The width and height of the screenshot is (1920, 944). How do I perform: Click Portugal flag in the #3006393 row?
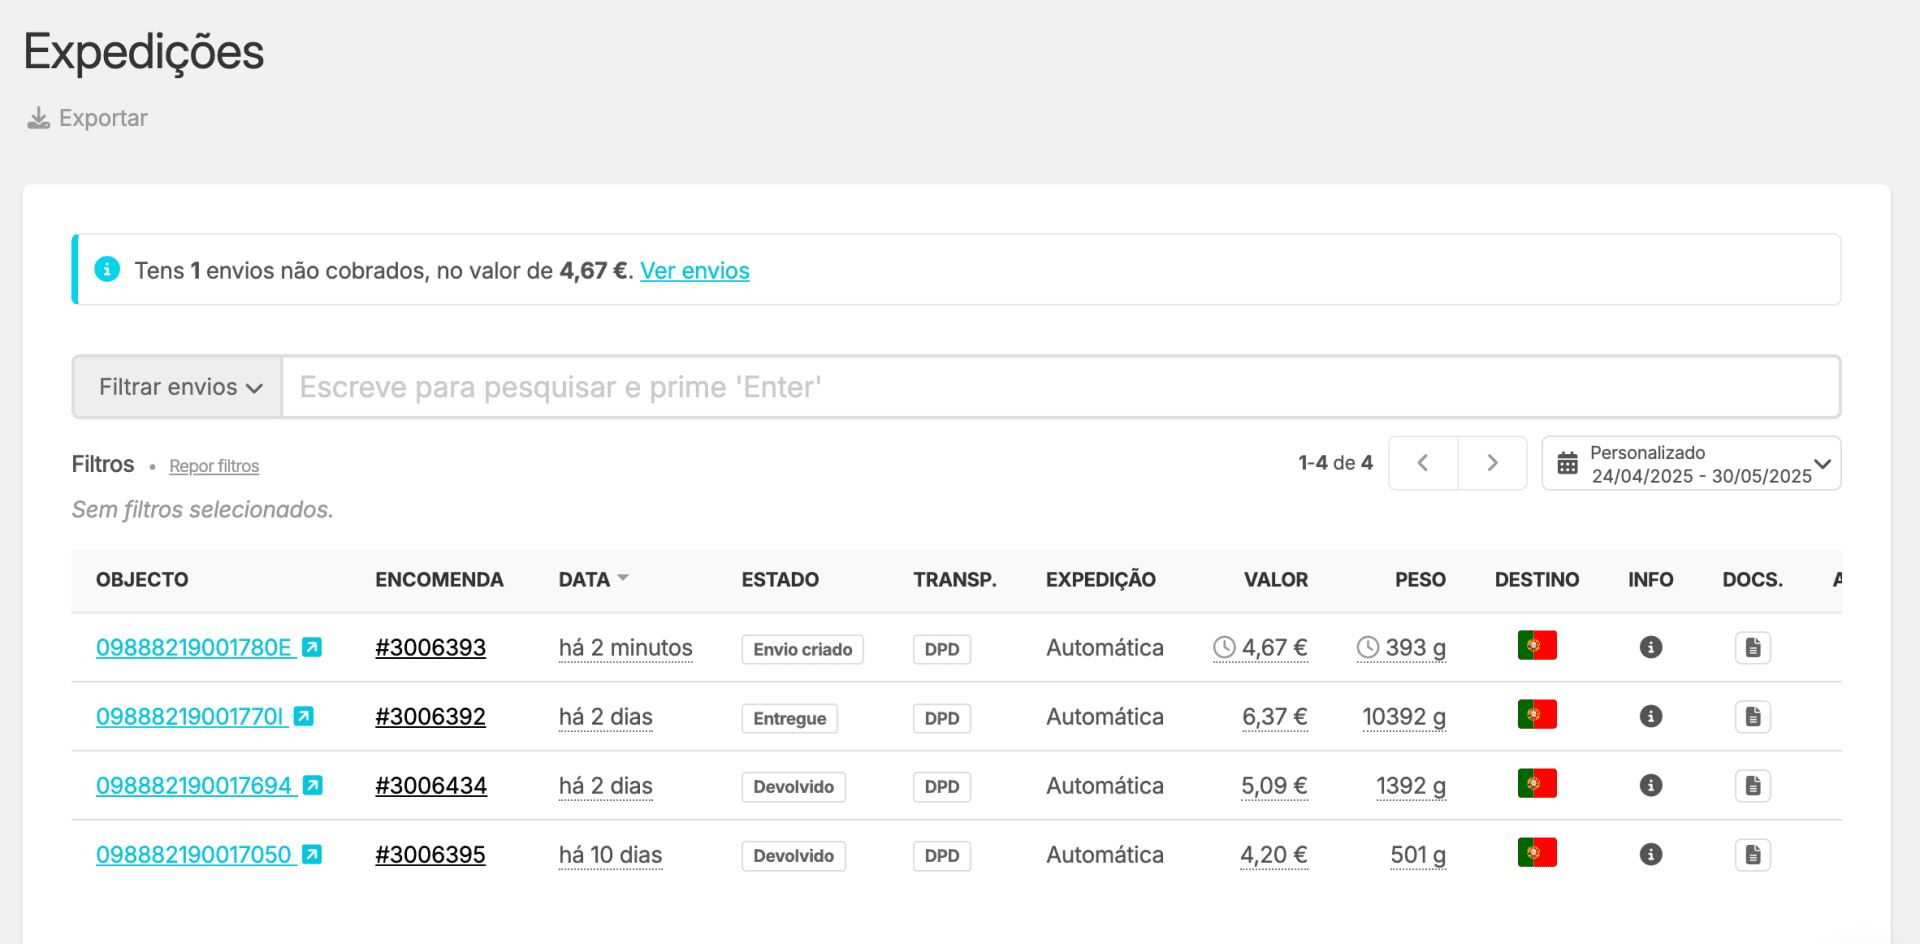pos(1536,646)
